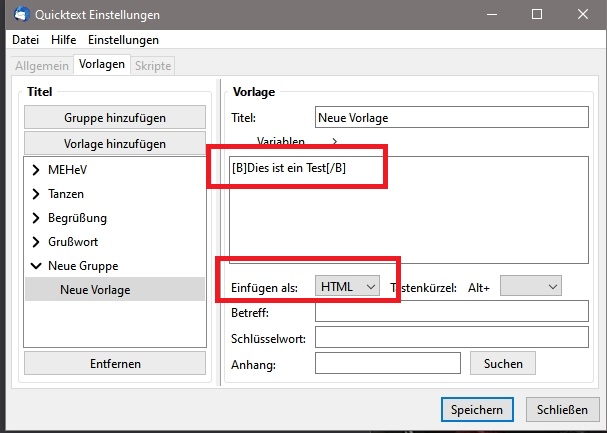Image resolution: width=607 pixels, height=433 pixels.
Task: Open the Einfügen als HTML dropdown
Action: tap(347, 286)
